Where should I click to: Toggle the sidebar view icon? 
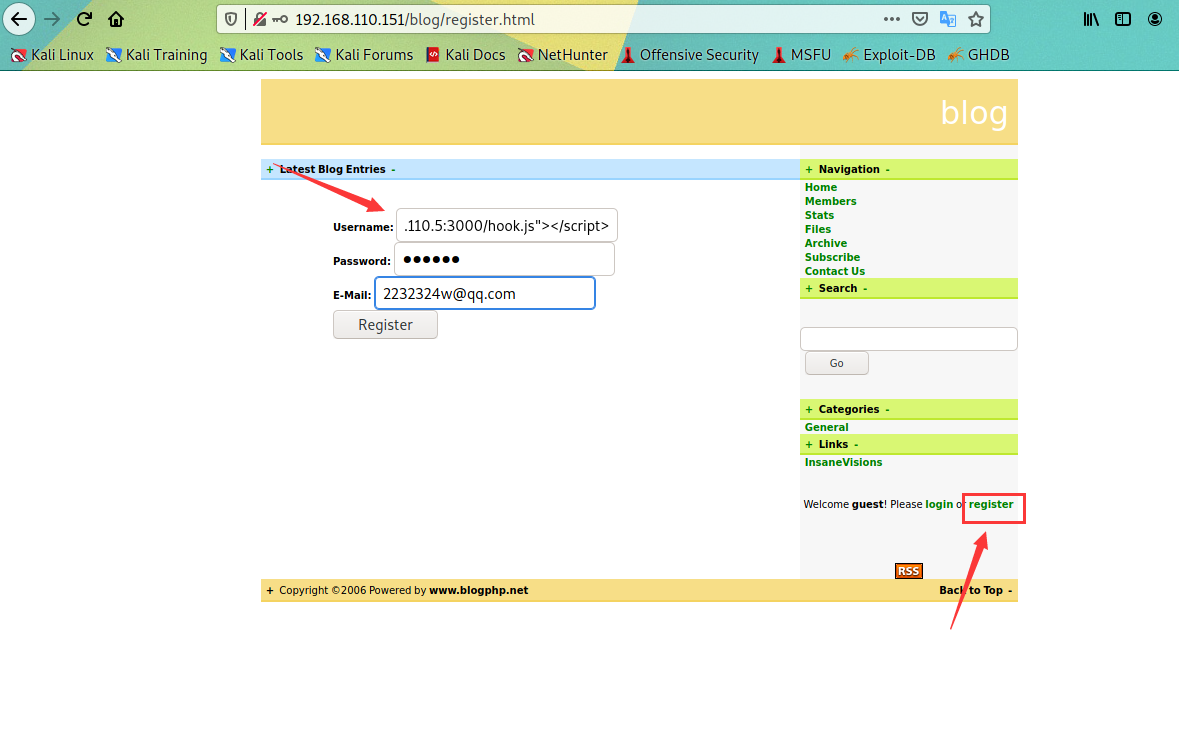pyautogui.click(x=1123, y=20)
